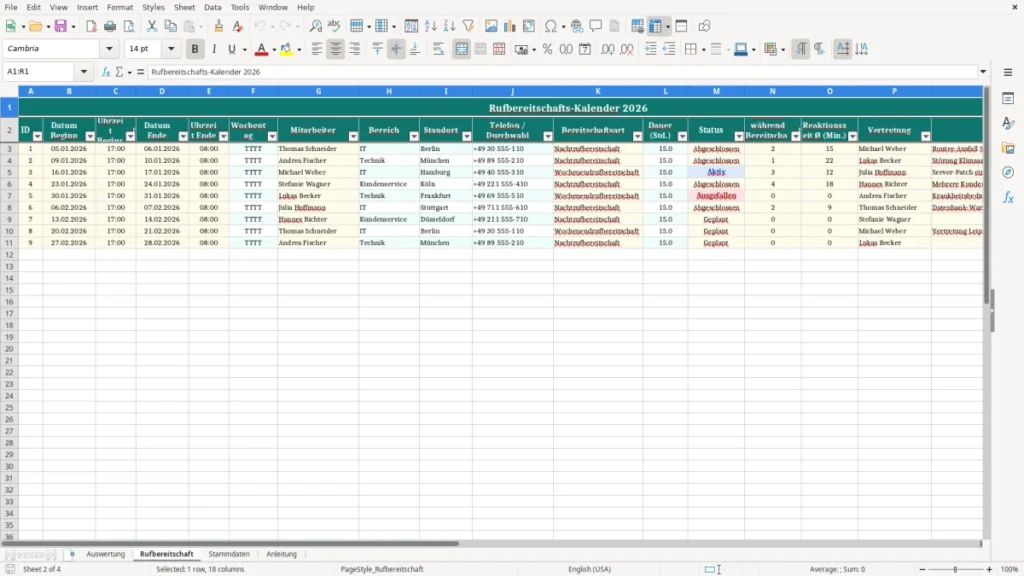This screenshot has height=576, width=1024.
Task: Toggle Wrap Text button
Action: click(x=439, y=49)
